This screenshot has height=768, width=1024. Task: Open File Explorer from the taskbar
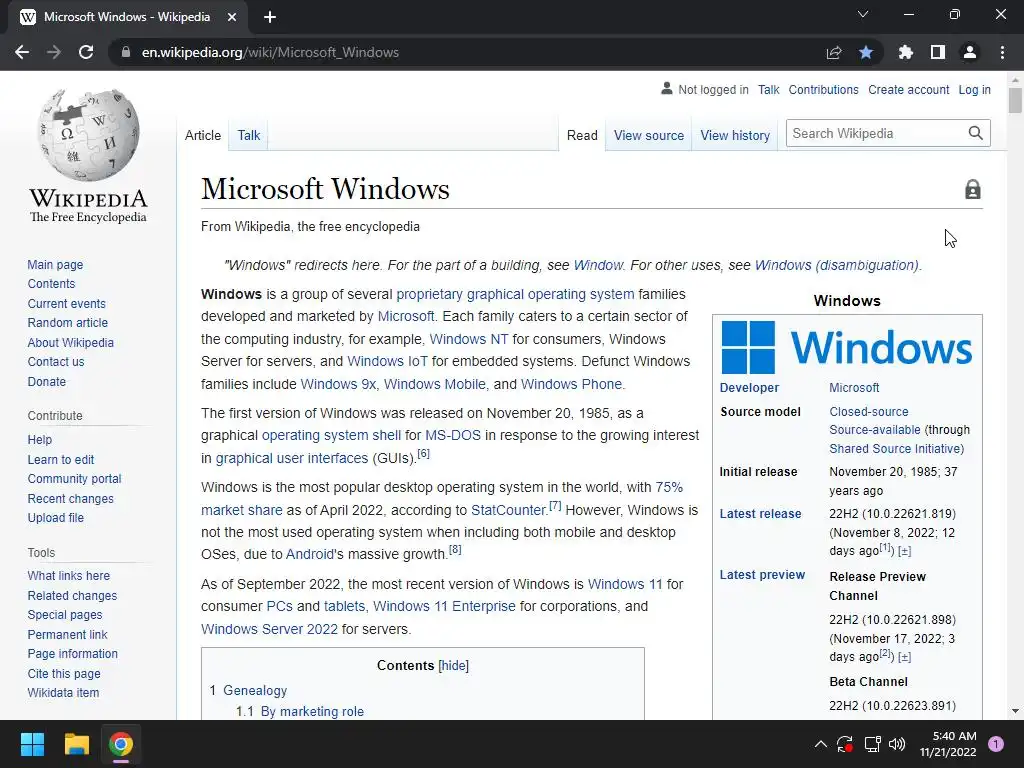tap(76, 744)
